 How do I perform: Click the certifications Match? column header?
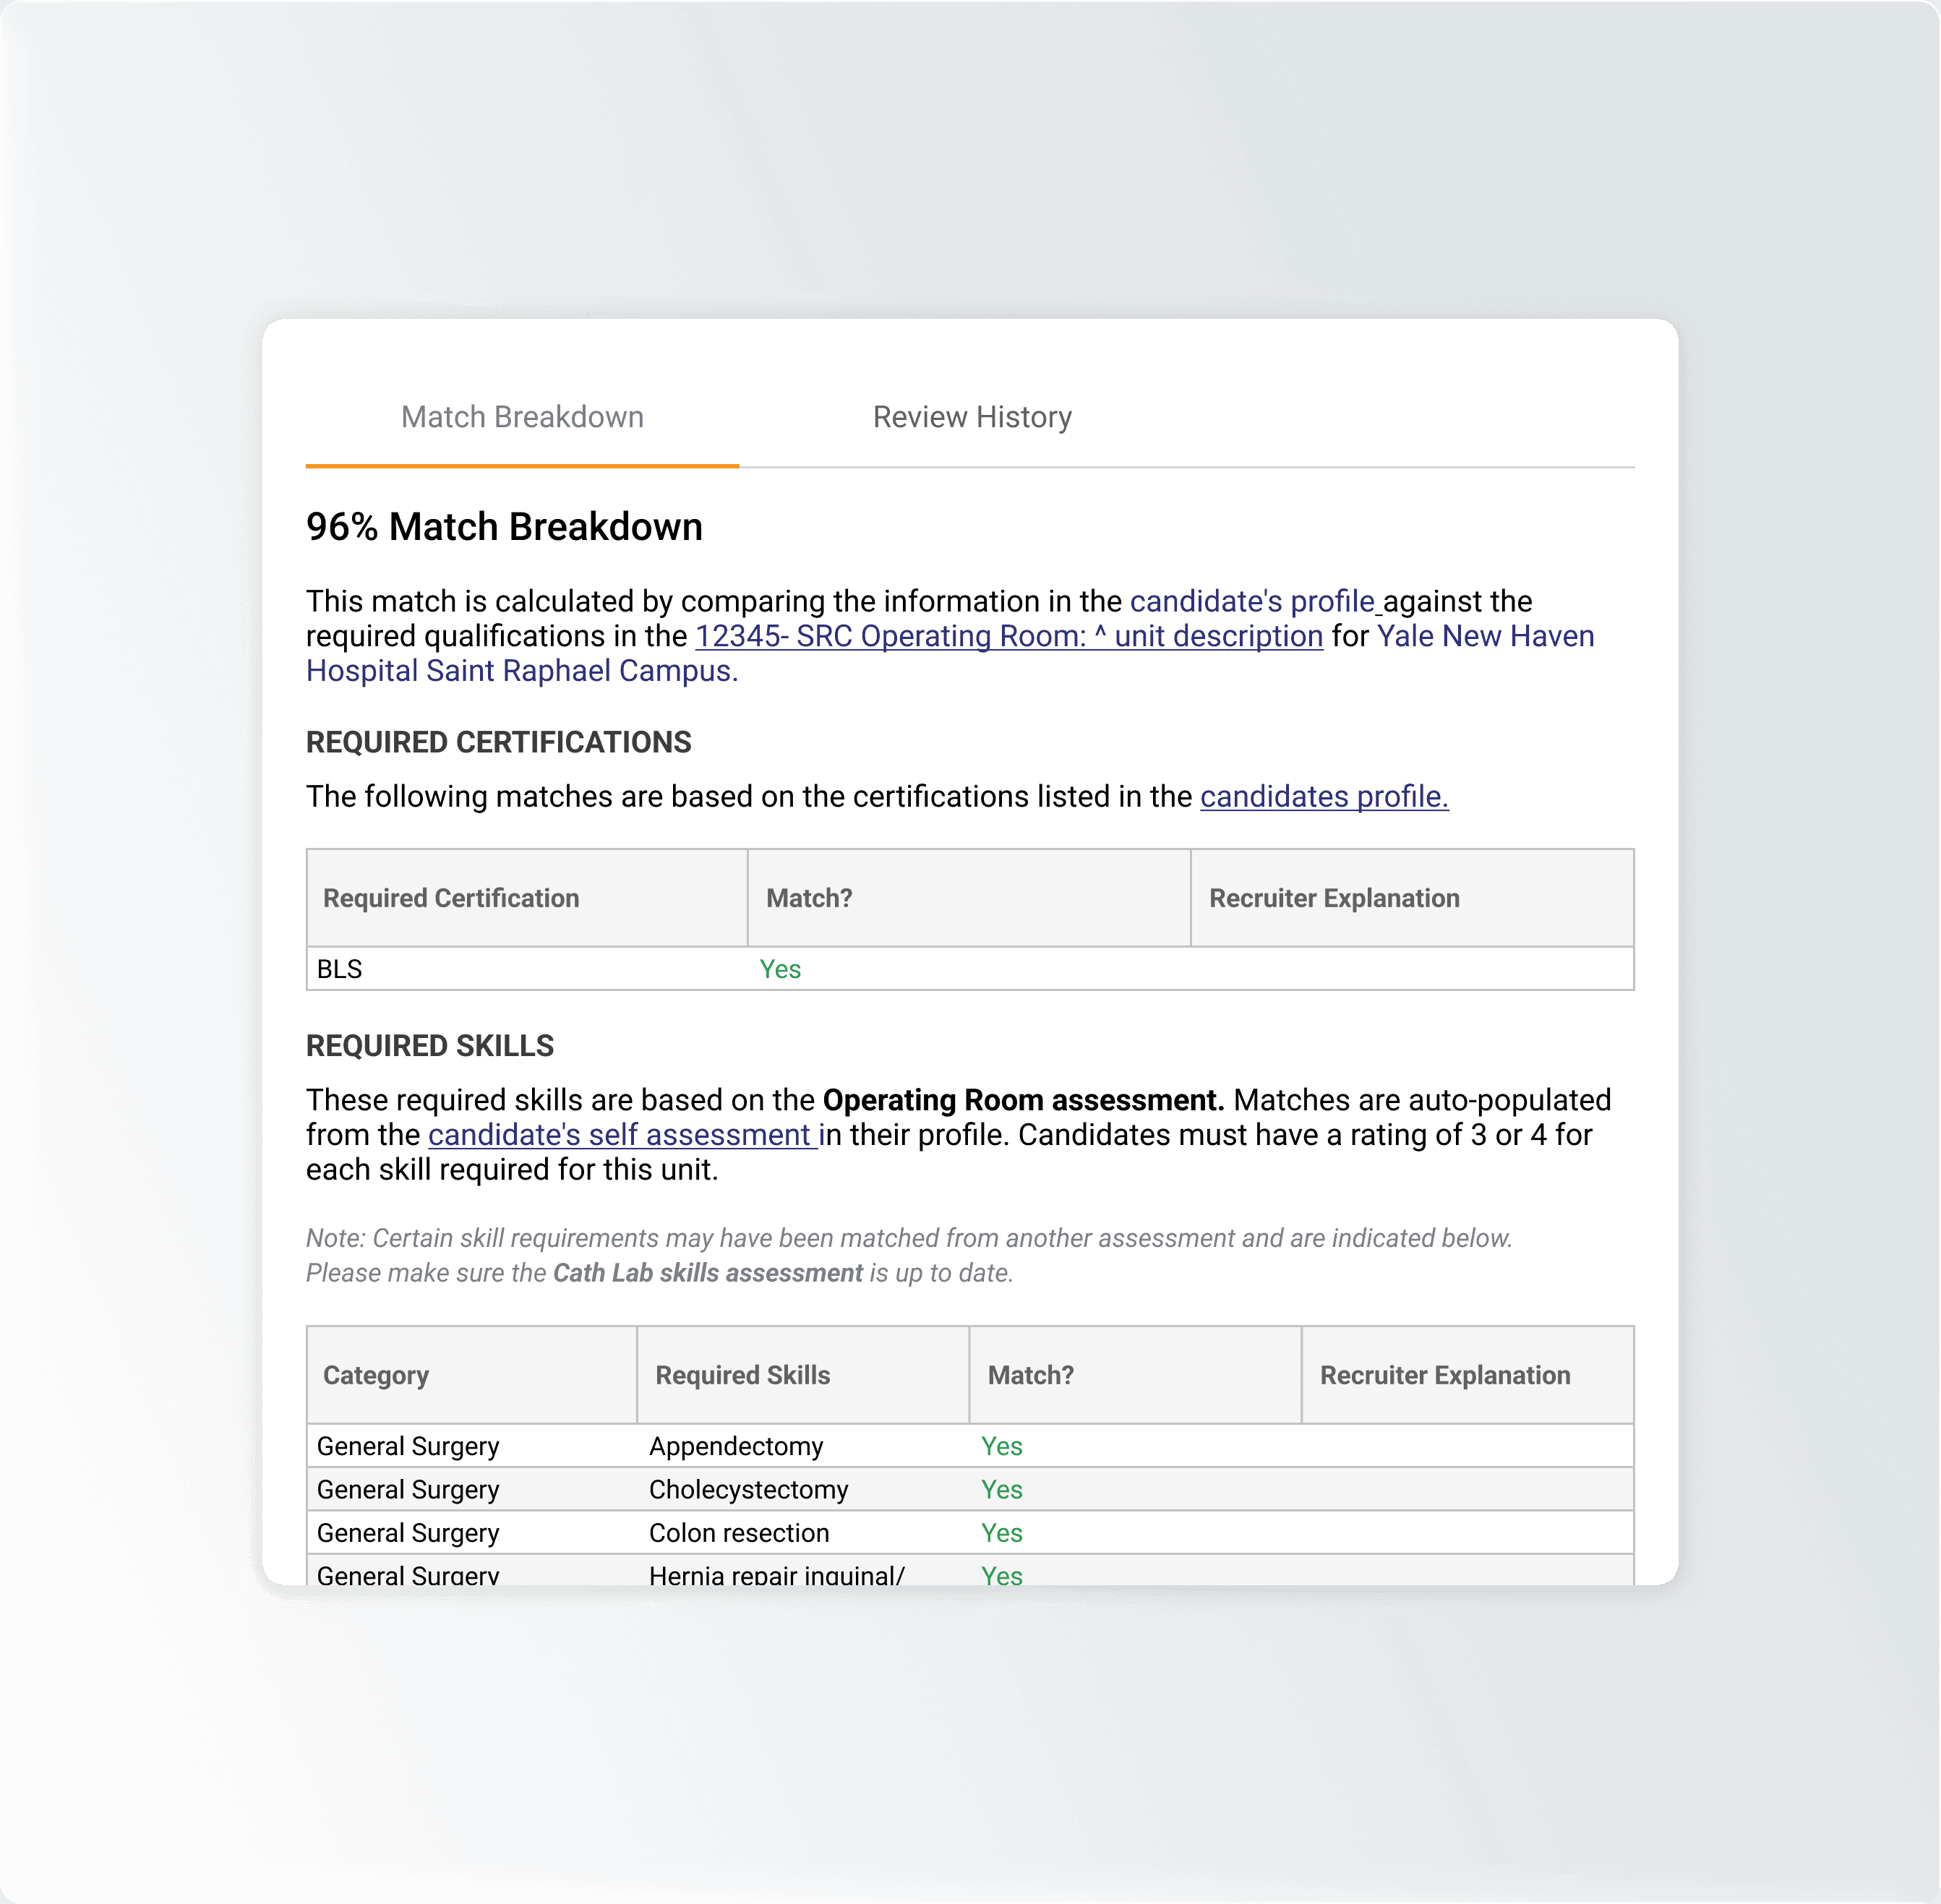(809, 898)
